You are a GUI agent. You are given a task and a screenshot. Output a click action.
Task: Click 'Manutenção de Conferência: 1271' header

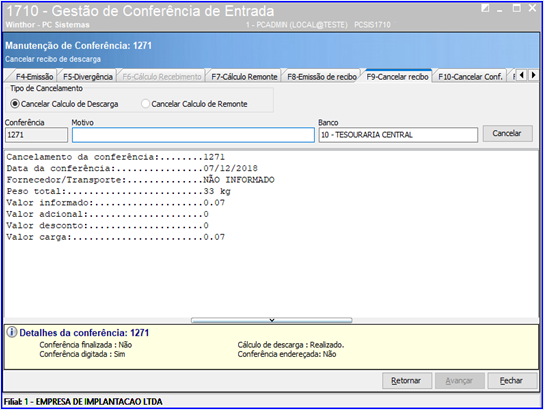[x=78, y=45]
